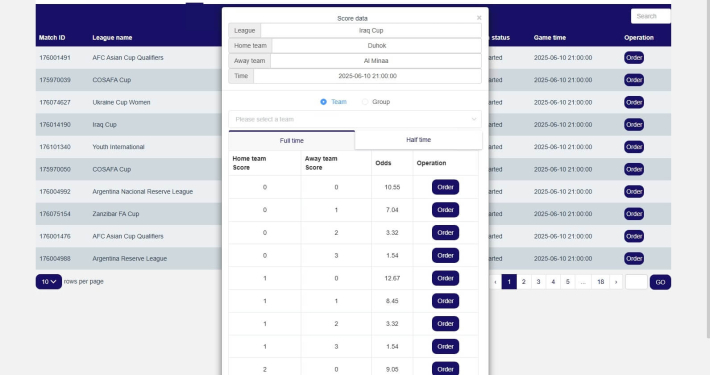The height and width of the screenshot is (375, 710).
Task: Click the Home team field showing Duhok
Action: point(376,46)
